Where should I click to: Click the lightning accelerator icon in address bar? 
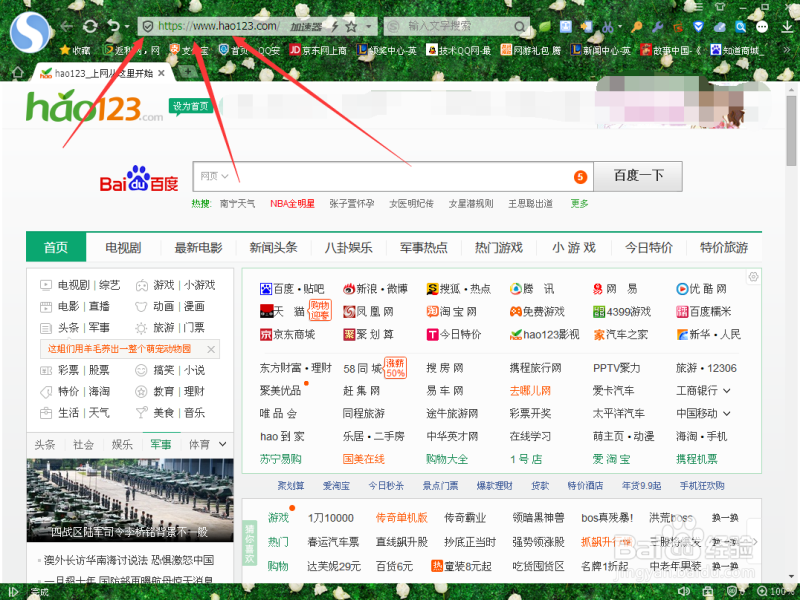[x=335, y=27]
